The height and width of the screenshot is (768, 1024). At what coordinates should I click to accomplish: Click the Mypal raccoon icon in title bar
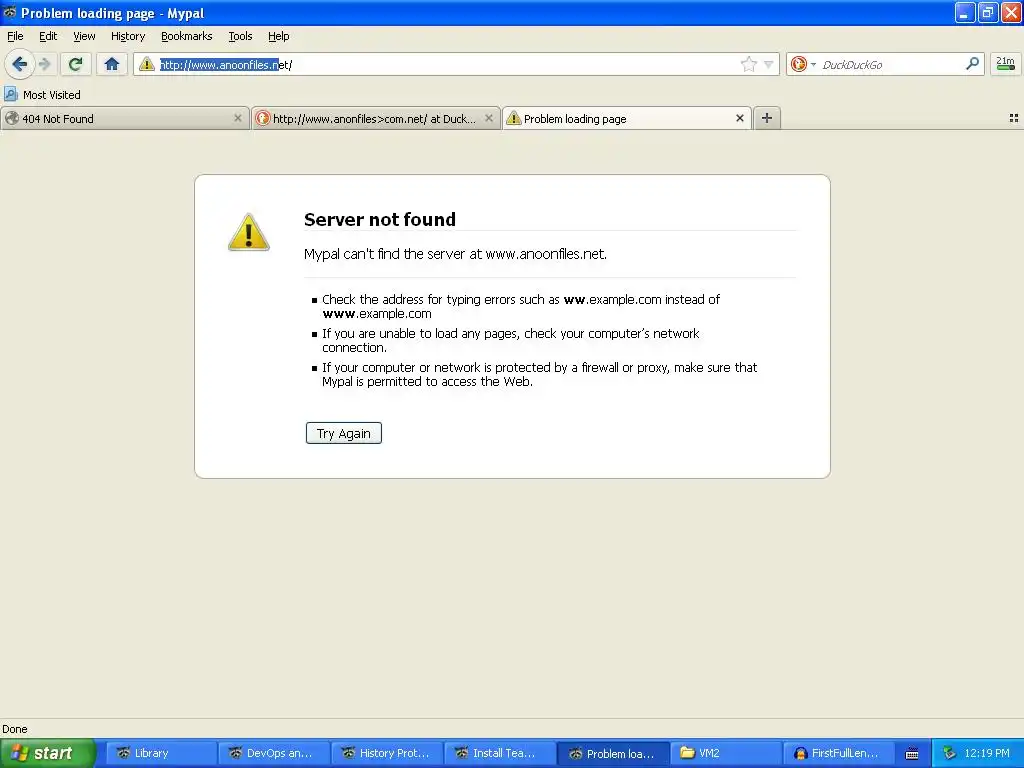(x=9, y=12)
